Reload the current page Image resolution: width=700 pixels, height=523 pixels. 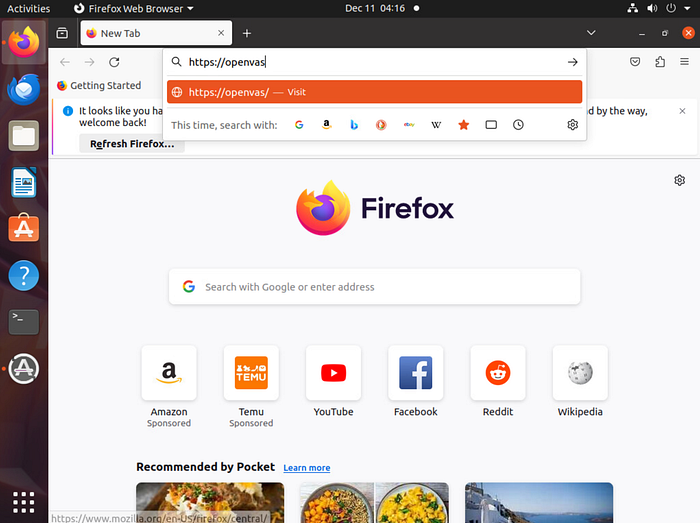point(114,62)
